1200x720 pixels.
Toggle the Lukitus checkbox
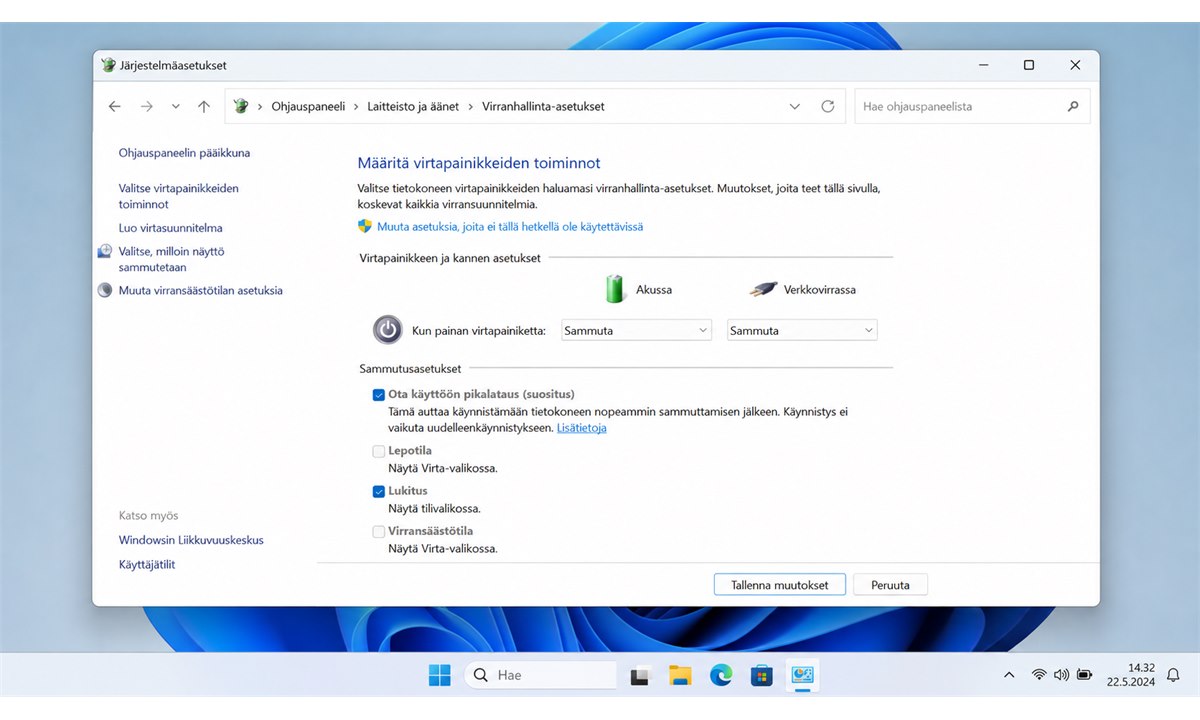click(x=379, y=492)
